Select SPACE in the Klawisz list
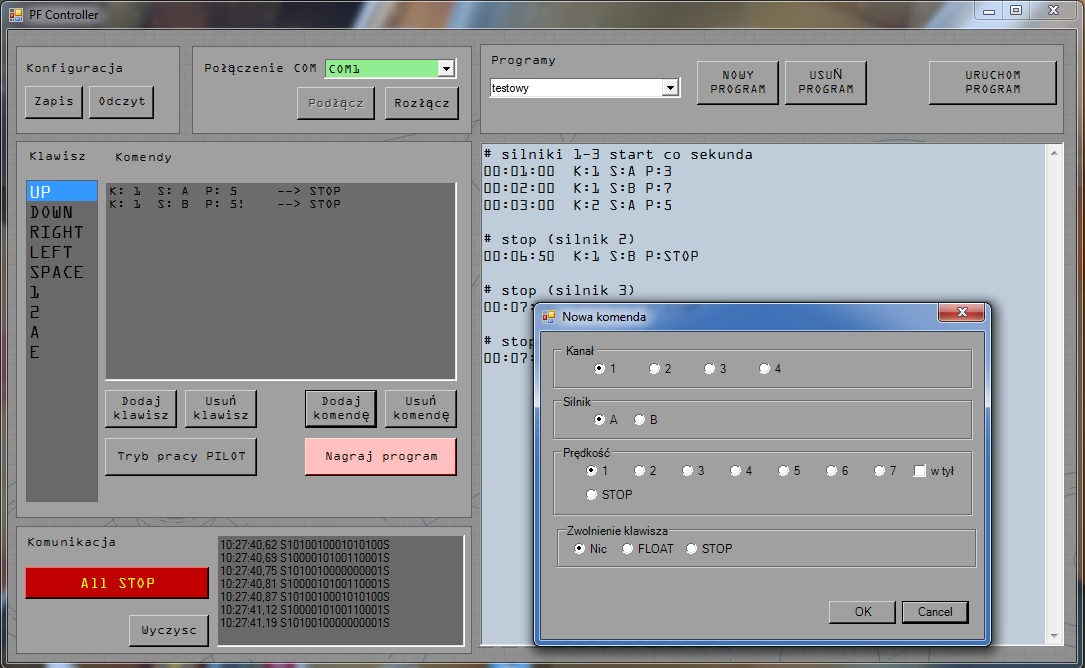 click(x=57, y=272)
